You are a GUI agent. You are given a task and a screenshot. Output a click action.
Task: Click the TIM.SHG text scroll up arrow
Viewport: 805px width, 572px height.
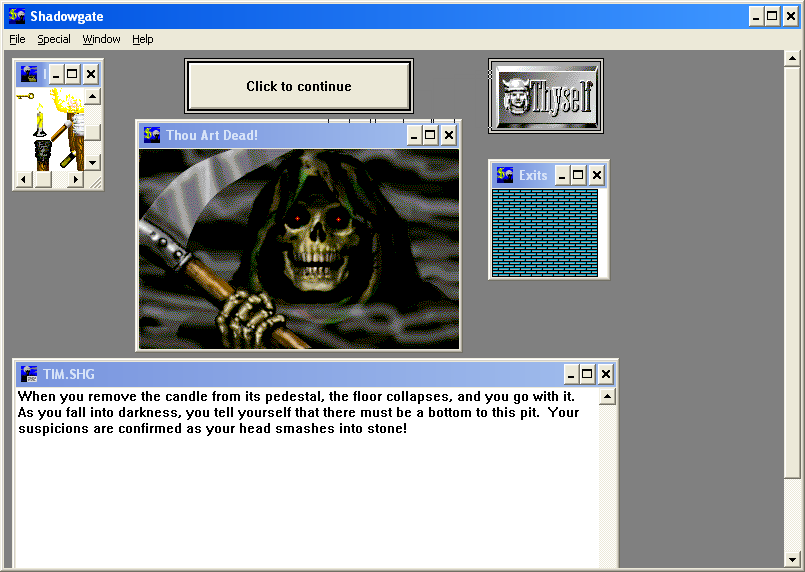[607, 396]
